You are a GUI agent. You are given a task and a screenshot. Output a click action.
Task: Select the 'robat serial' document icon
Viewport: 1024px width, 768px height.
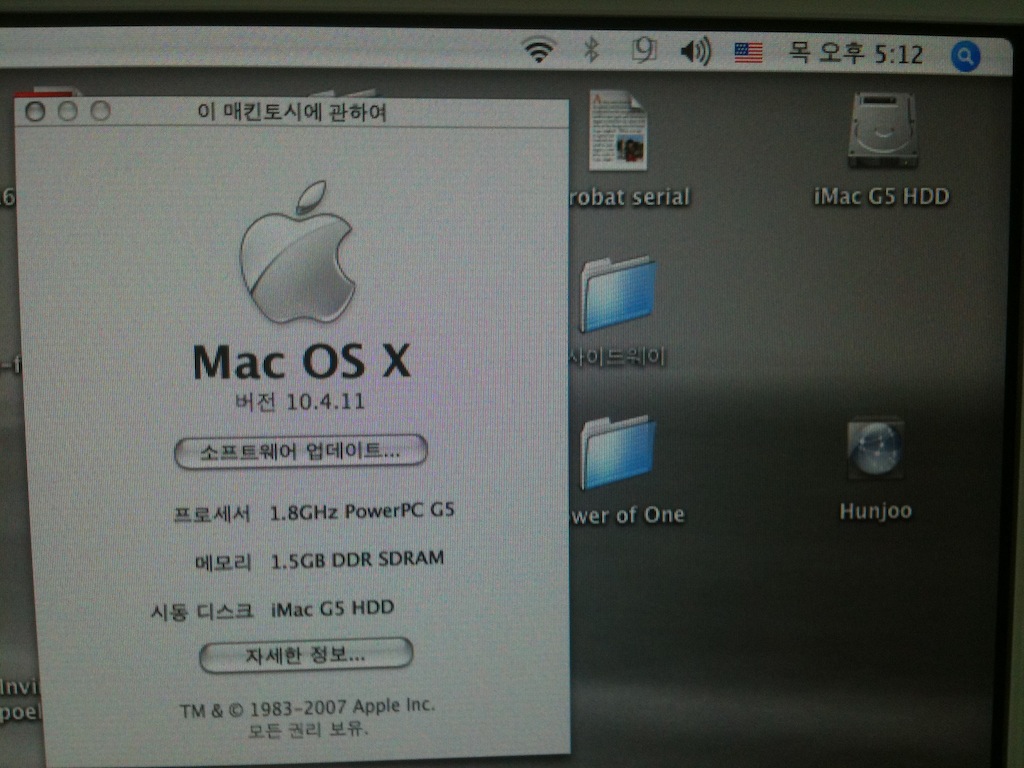click(x=617, y=131)
